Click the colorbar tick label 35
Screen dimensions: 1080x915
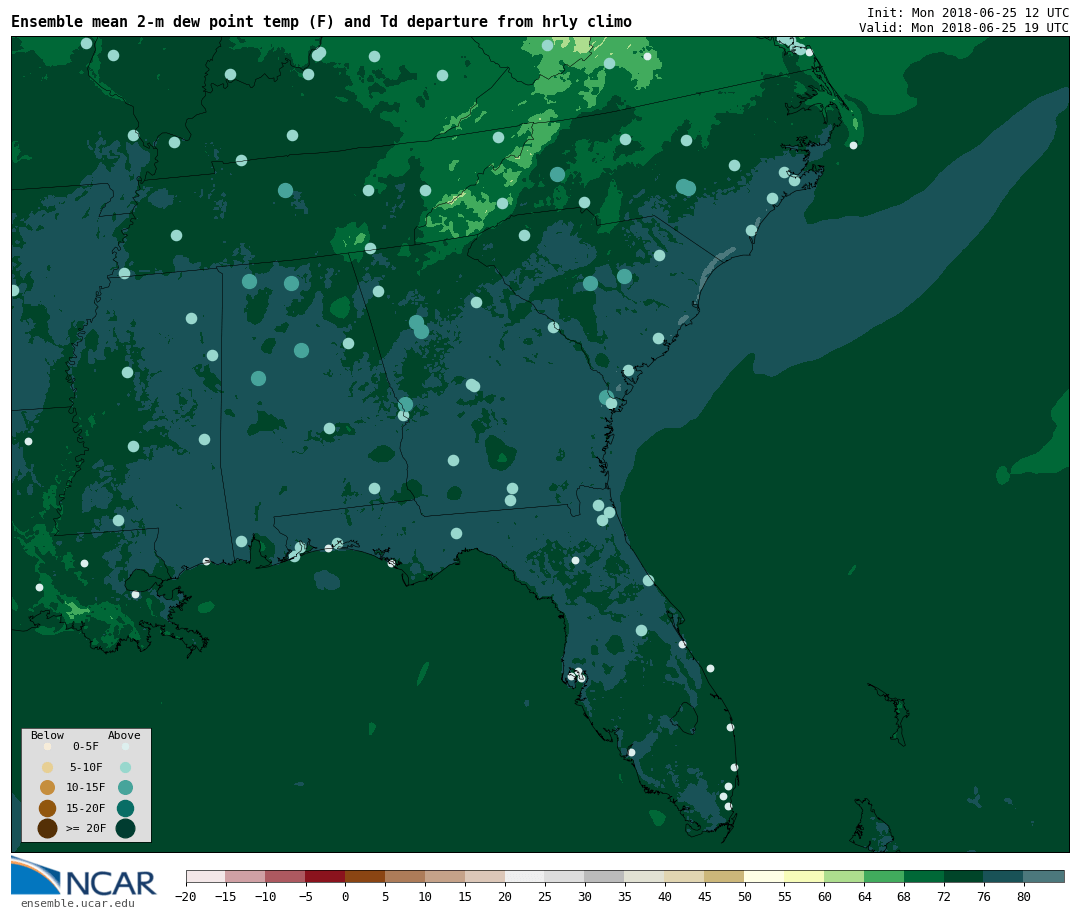point(625,897)
